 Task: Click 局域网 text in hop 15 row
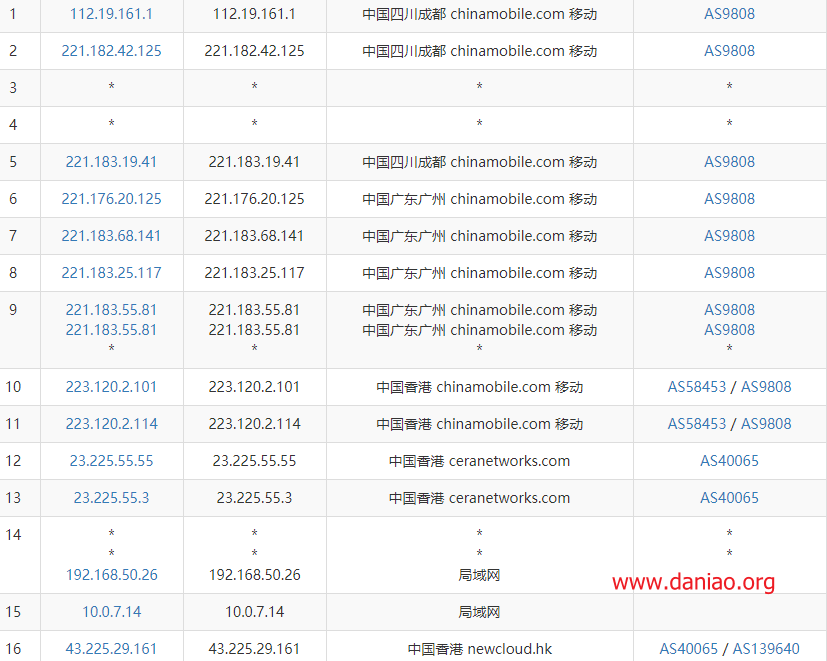pos(479,612)
